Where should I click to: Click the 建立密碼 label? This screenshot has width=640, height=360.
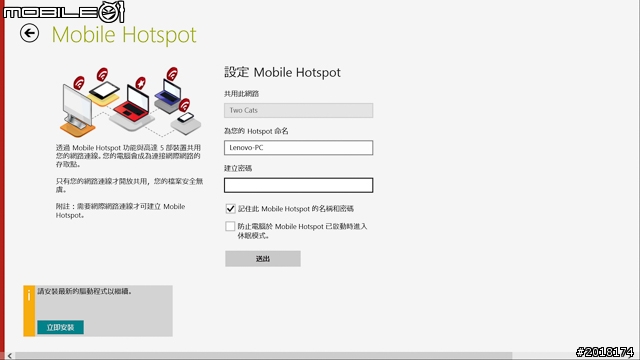click(x=238, y=168)
